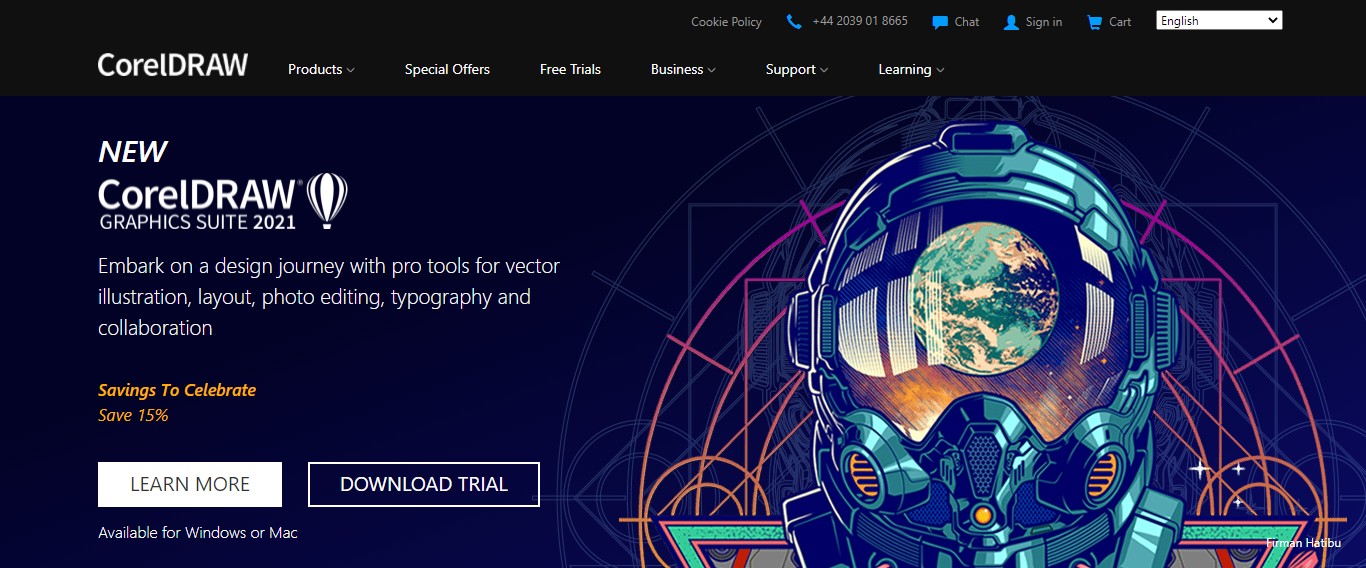Expand the Business menu
This screenshot has width=1366, height=568.
[x=683, y=69]
